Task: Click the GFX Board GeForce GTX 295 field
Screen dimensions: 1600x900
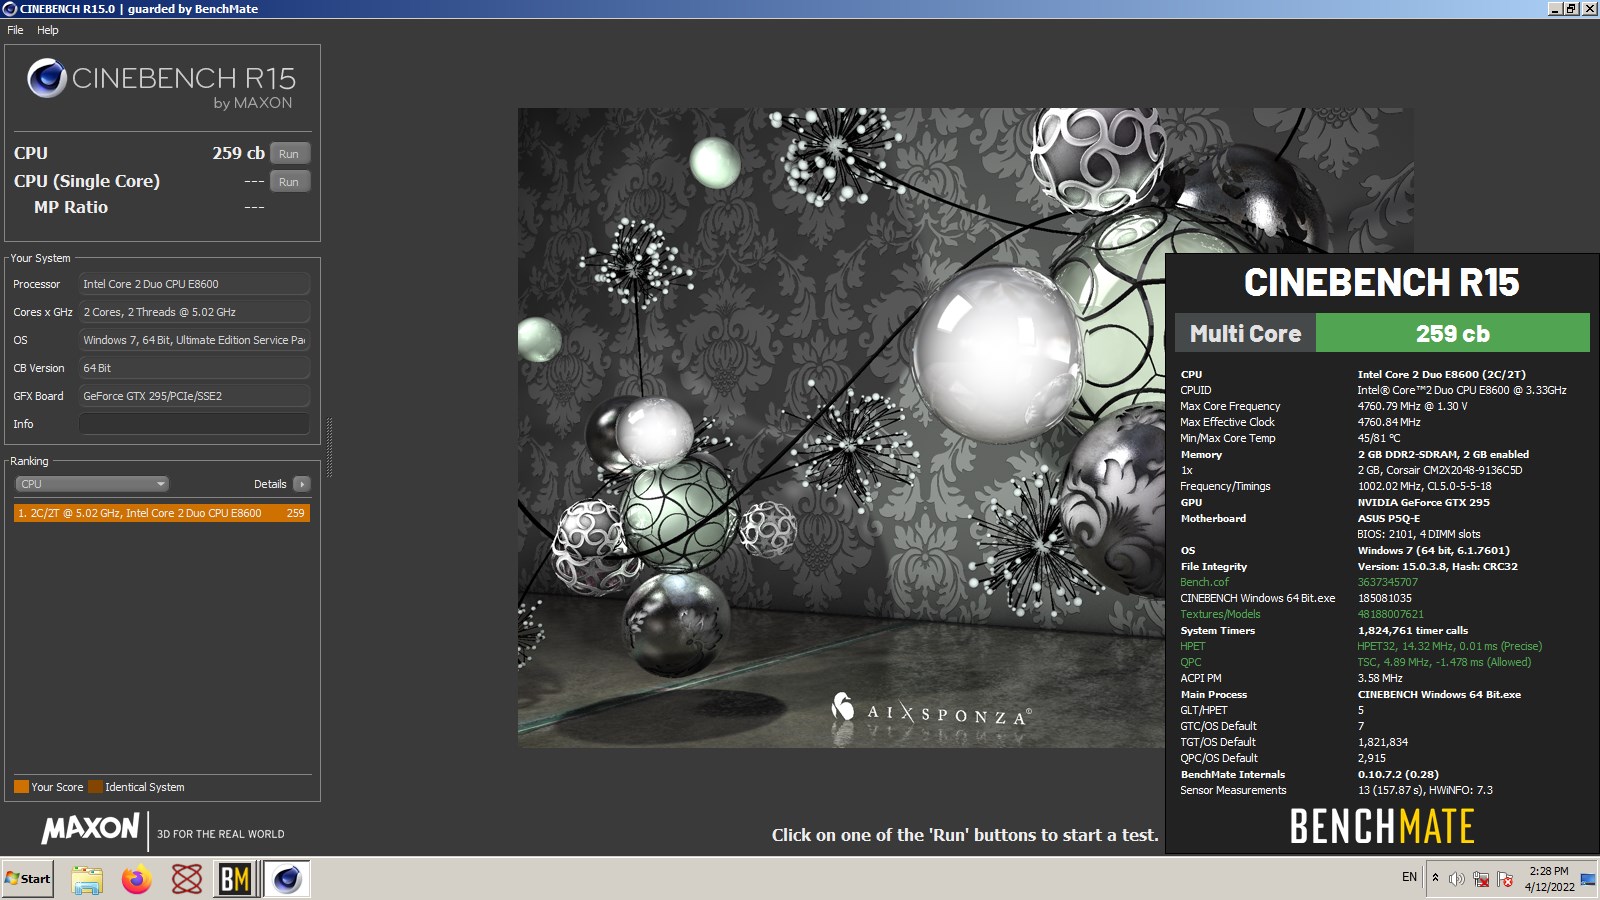Action: coord(194,396)
